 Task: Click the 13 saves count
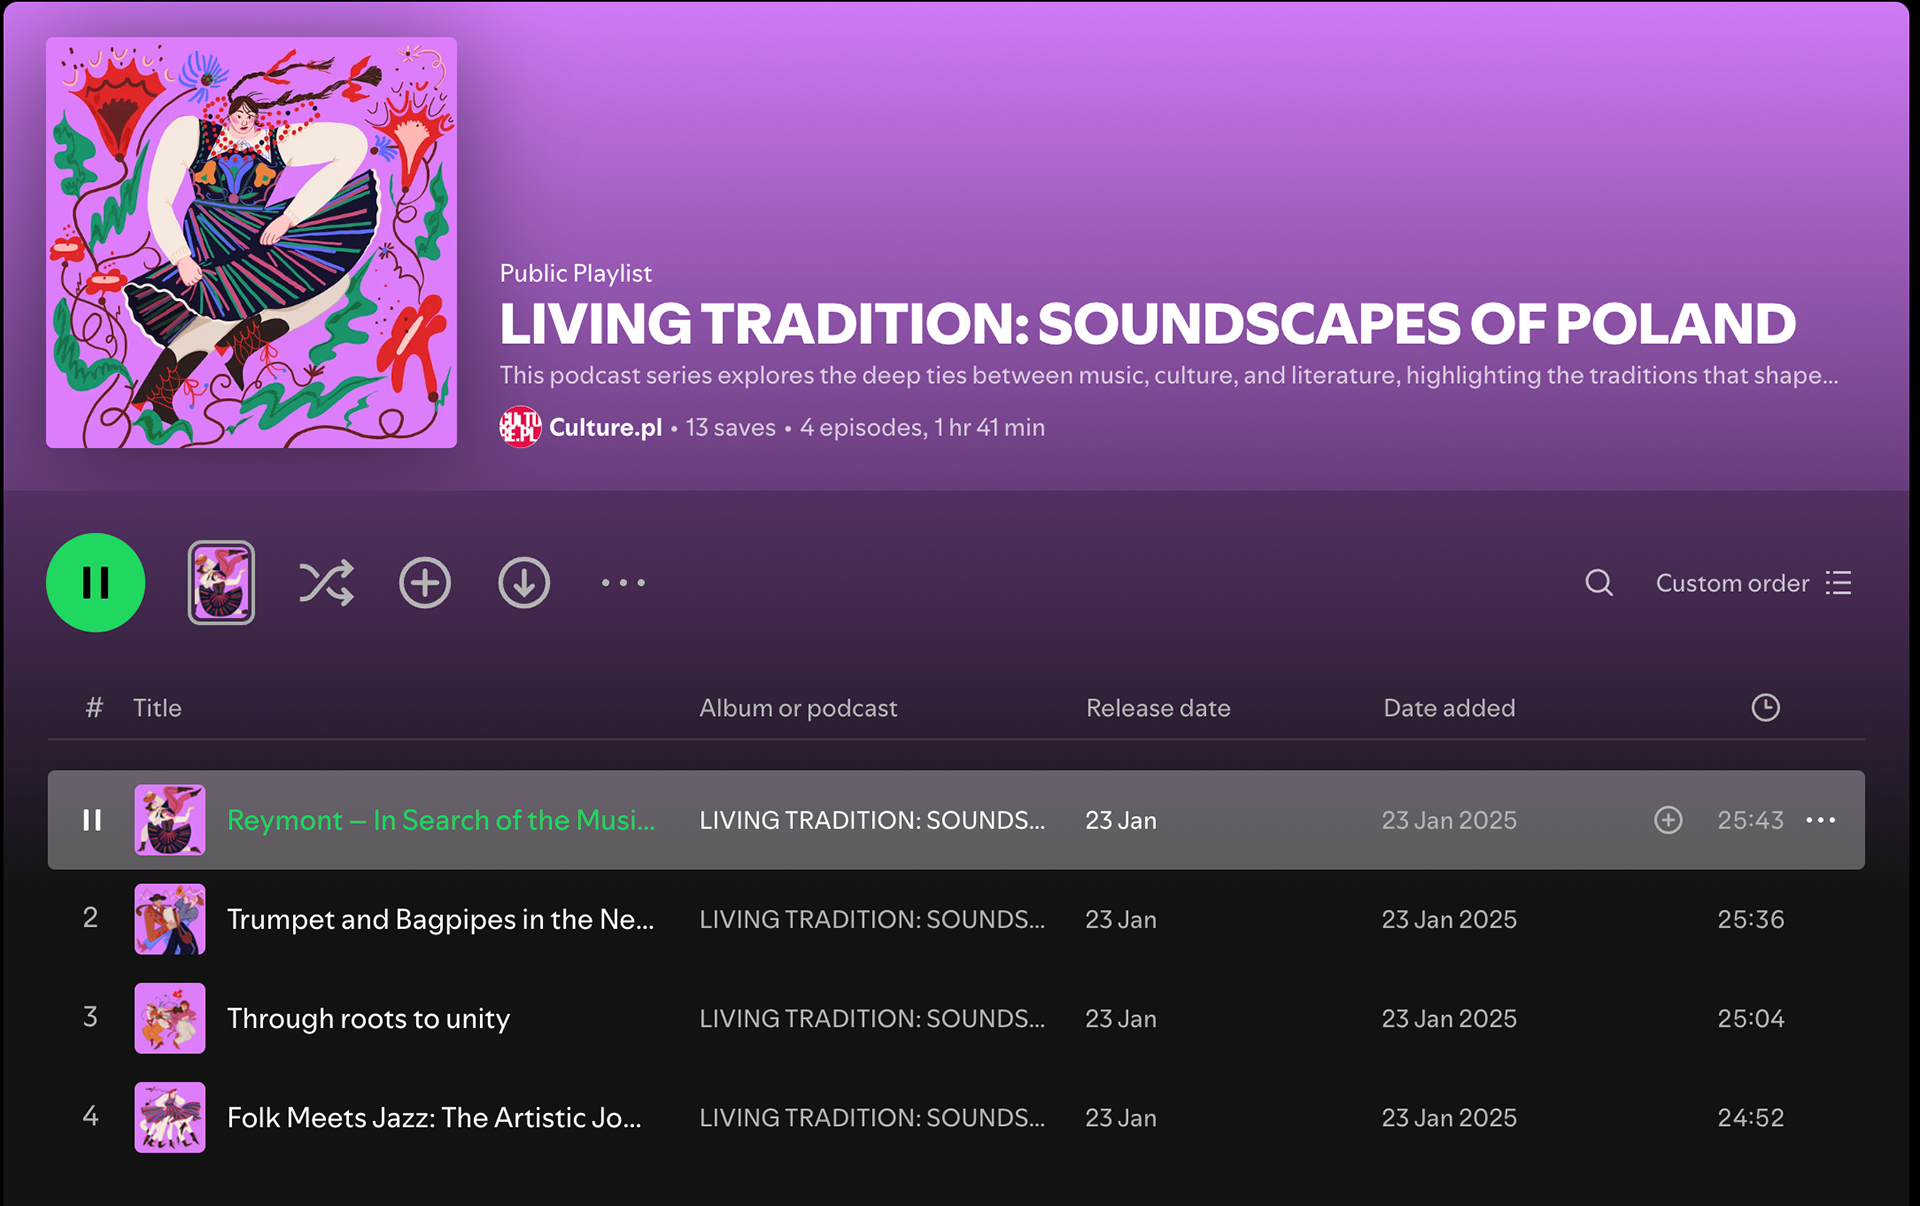(x=730, y=427)
